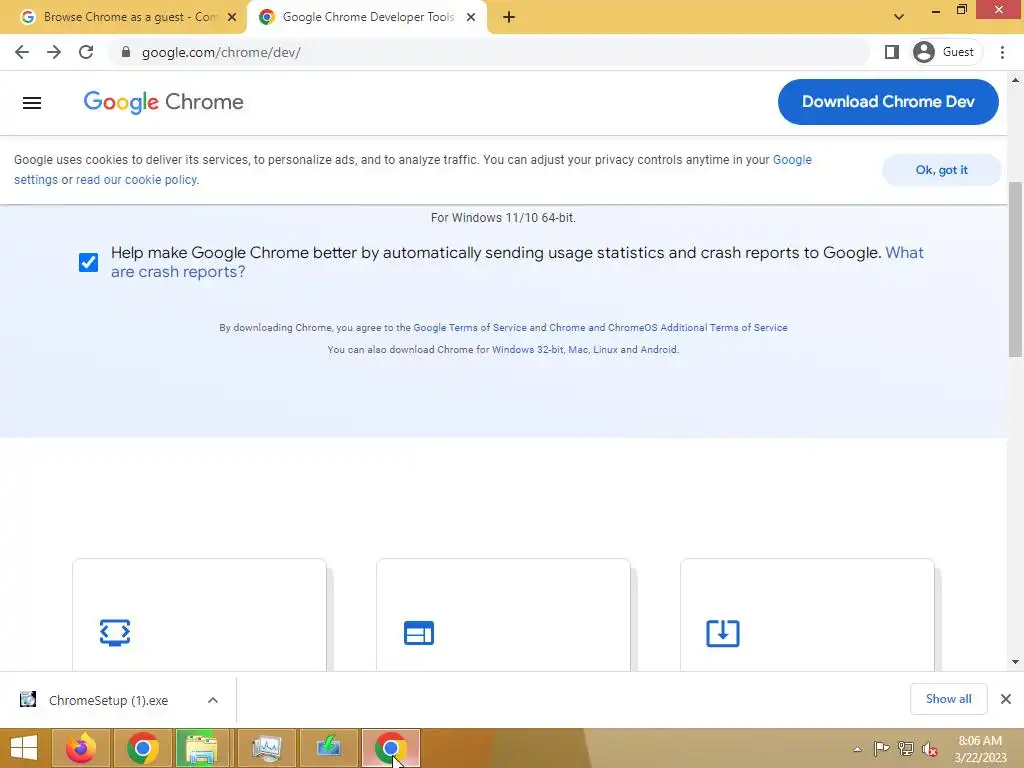The width and height of the screenshot is (1024, 768).
Task: Click the Google favicon on the first tab
Action: [x=27, y=17]
